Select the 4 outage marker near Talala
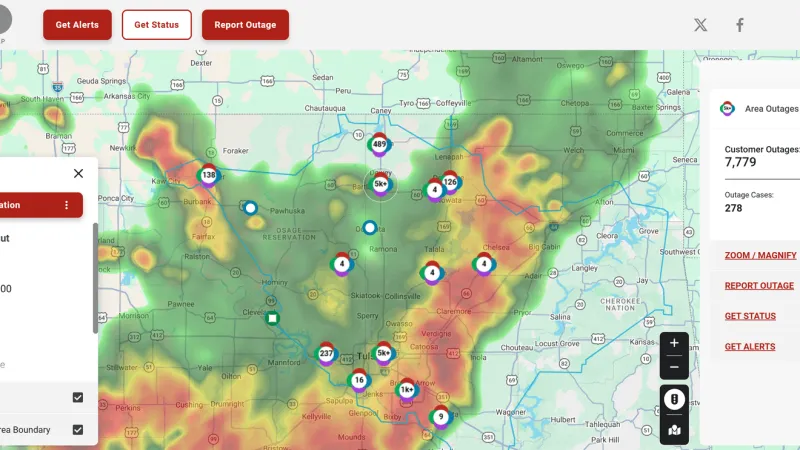Image resolution: width=800 pixels, height=450 pixels. point(432,272)
